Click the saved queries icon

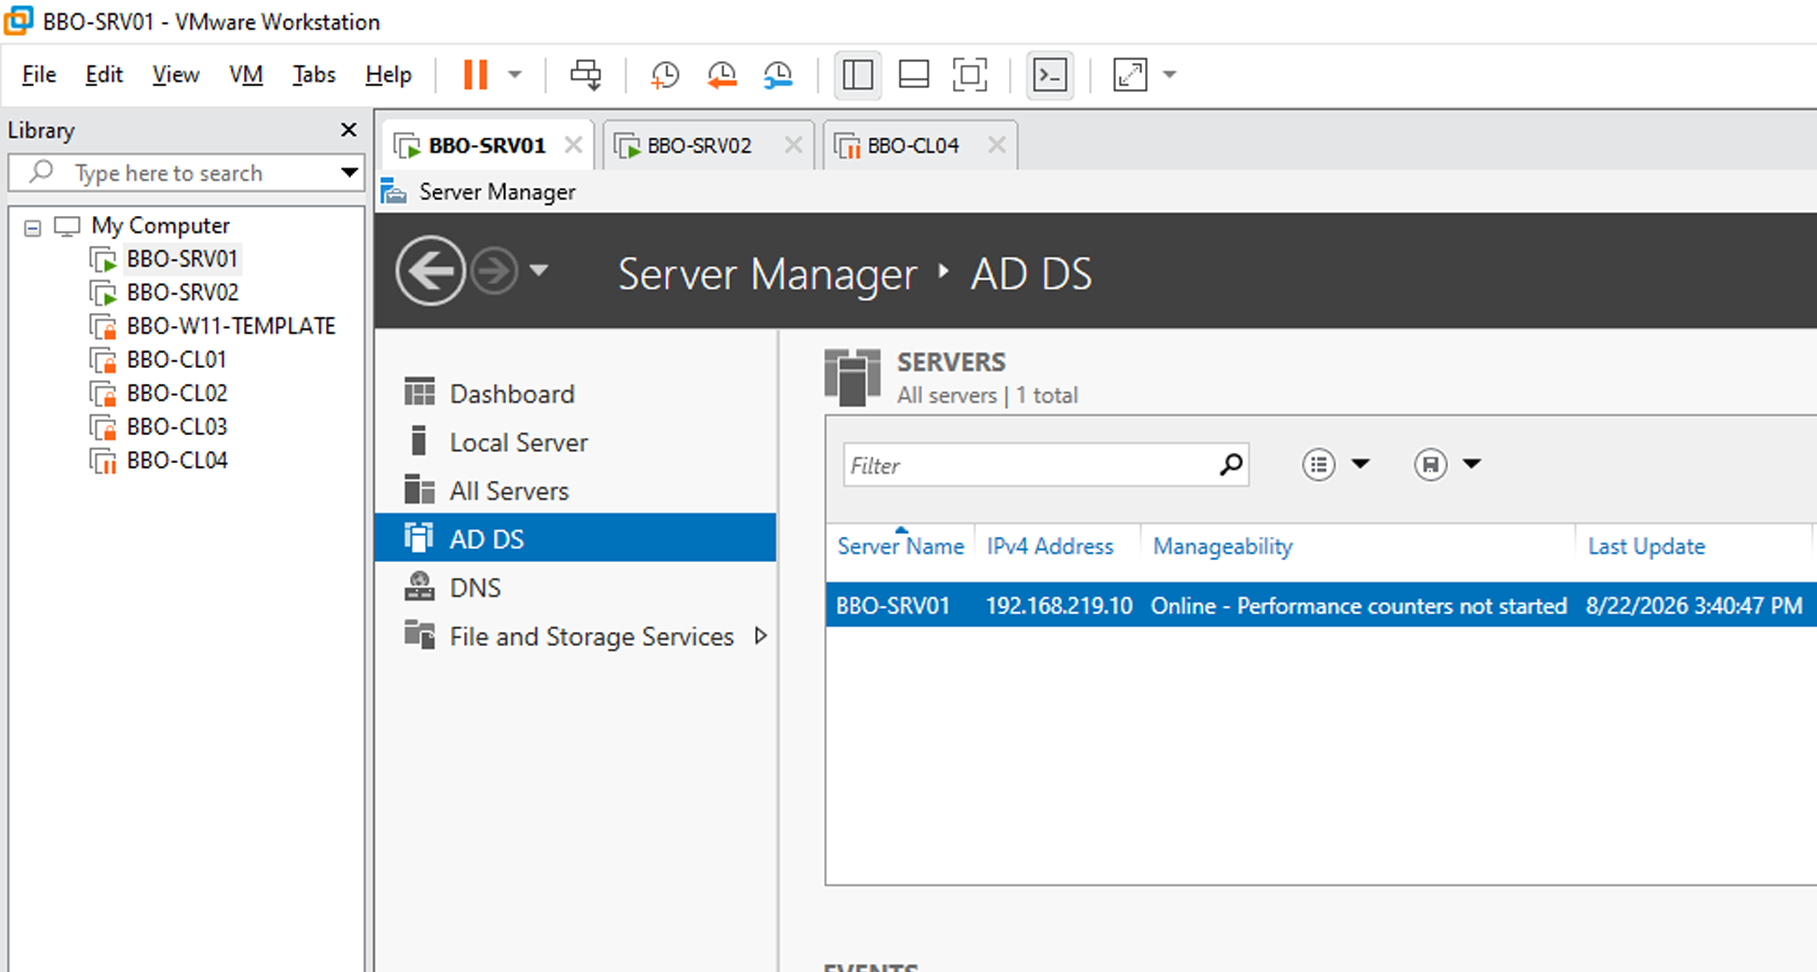pos(1431,464)
